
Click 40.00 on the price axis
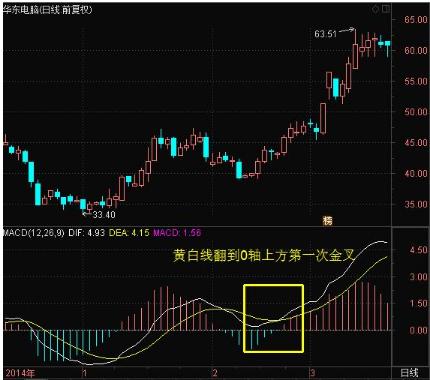pyautogui.click(x=416, y=174)
